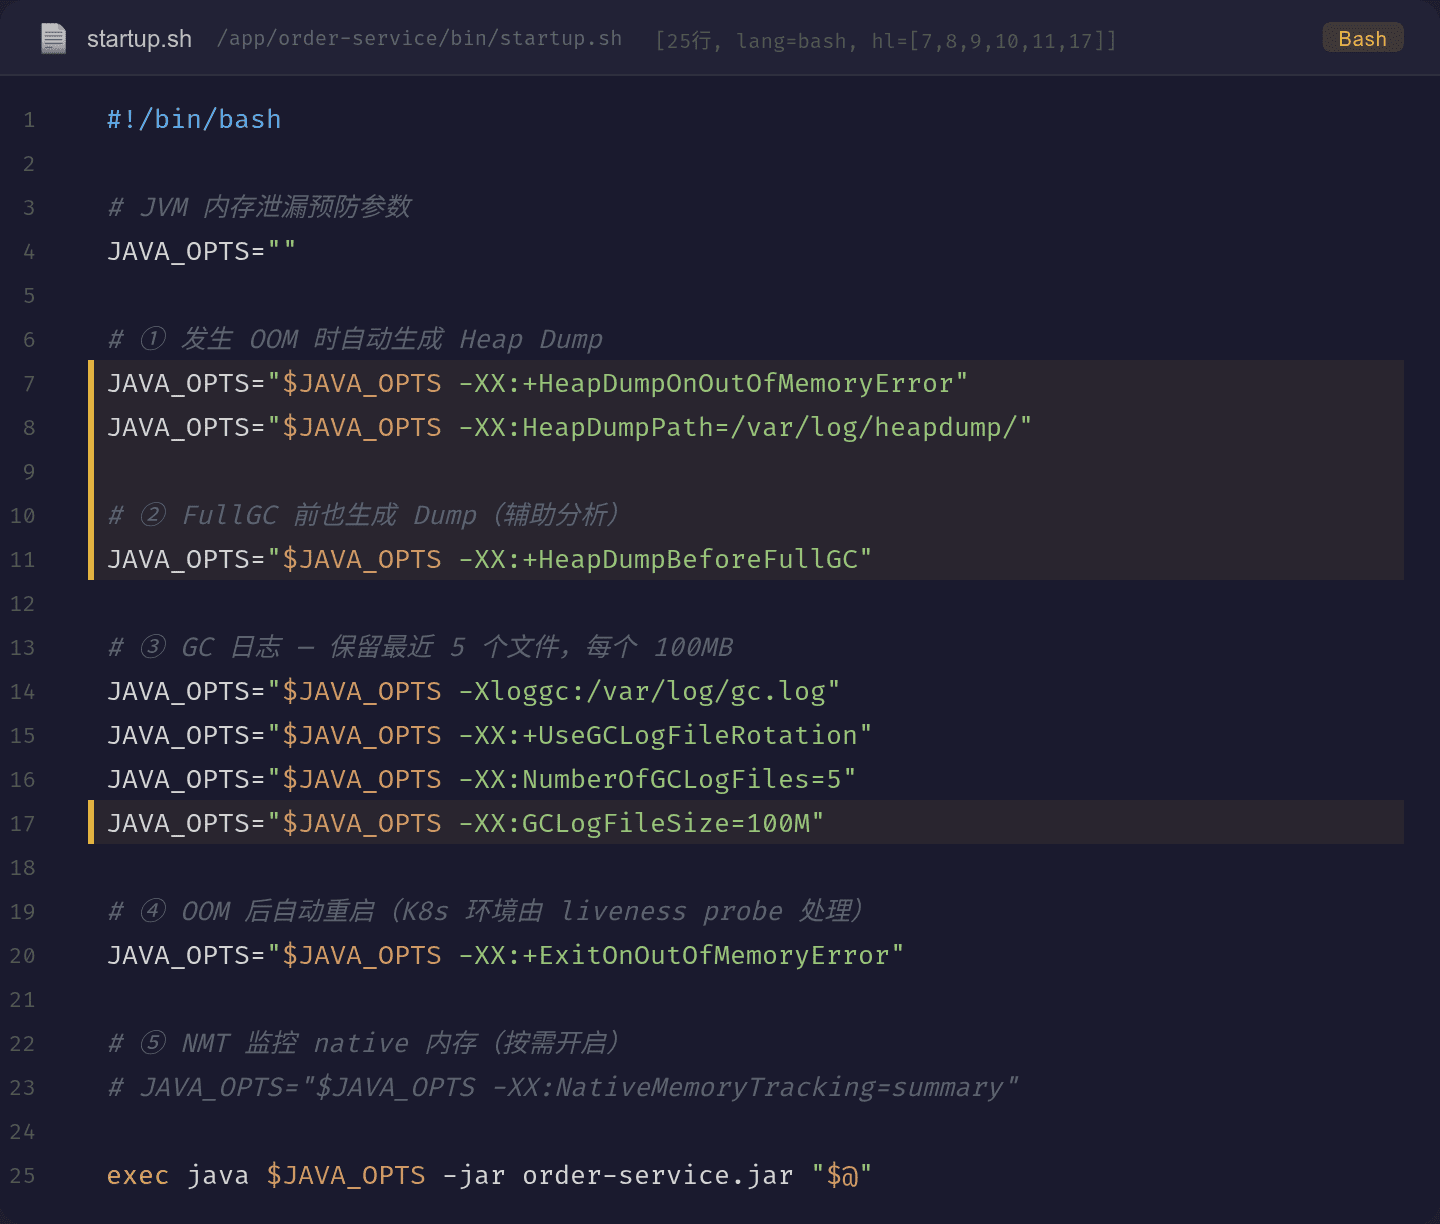Viewport: 1440px width, 1224px height.
Task: Click the comment 'NMT 监控 native 内存'
Action: (330, 1043)
